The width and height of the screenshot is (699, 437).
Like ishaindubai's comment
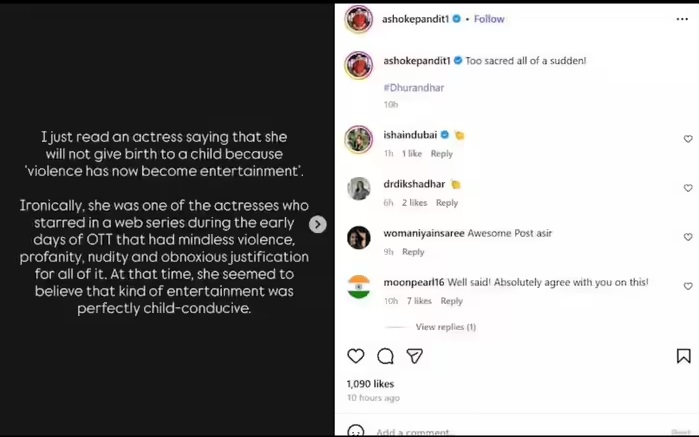pyautogui.click(x=687, y=139)
